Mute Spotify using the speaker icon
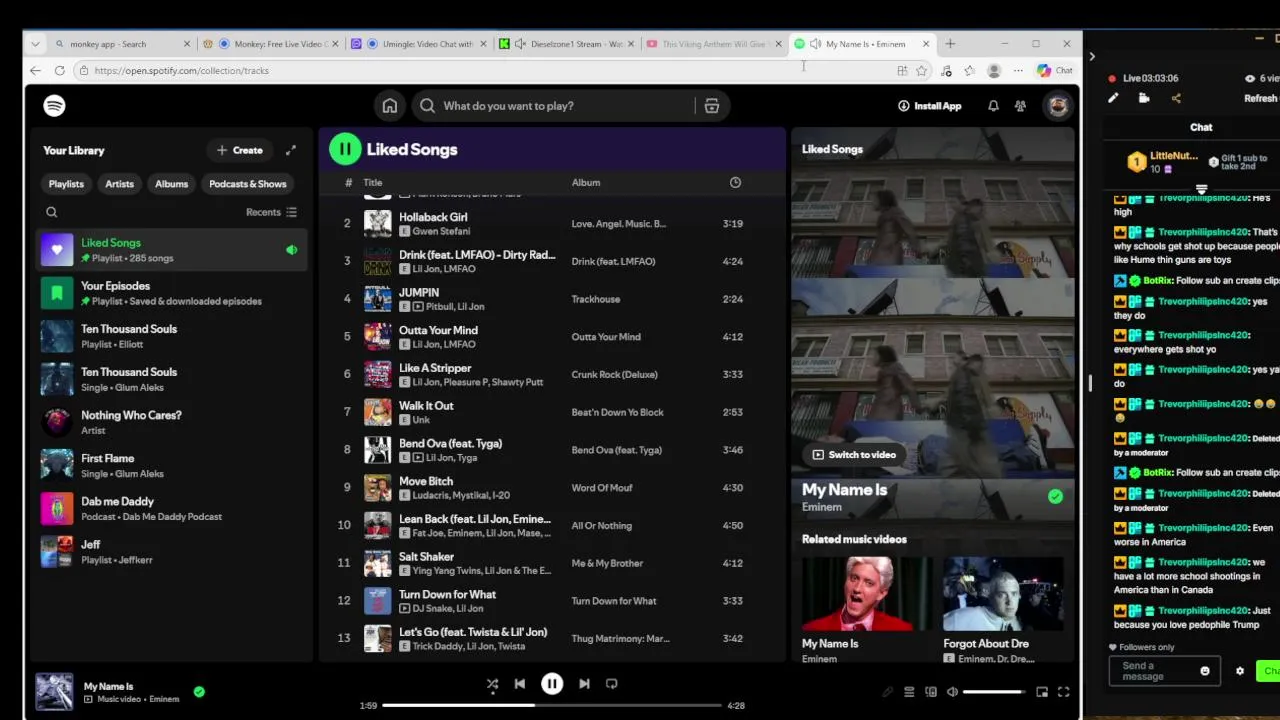 click(x=952, y=692)
